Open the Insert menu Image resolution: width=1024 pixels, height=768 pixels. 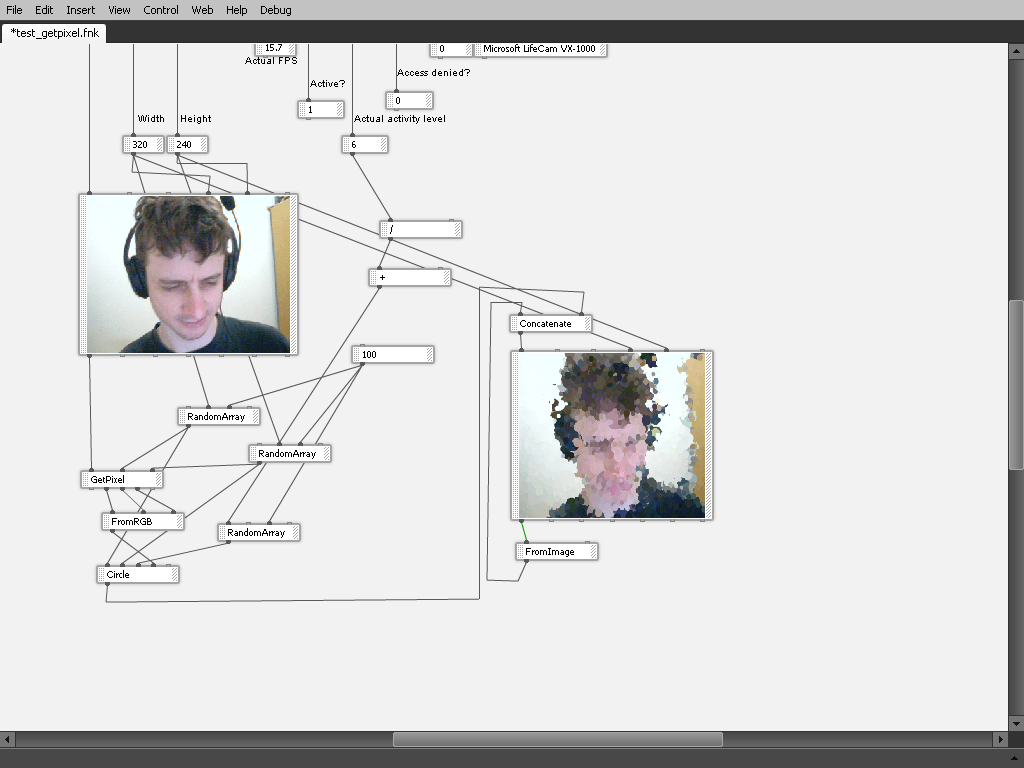(80, 10)
